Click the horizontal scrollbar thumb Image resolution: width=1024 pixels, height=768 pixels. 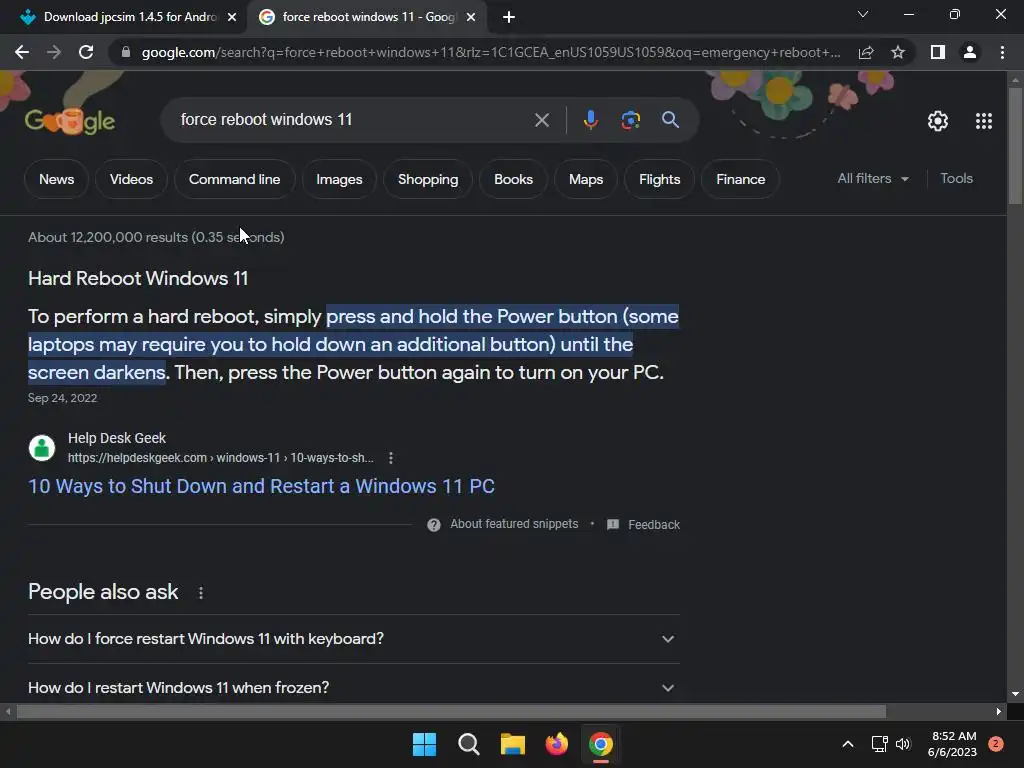[451, 711]
